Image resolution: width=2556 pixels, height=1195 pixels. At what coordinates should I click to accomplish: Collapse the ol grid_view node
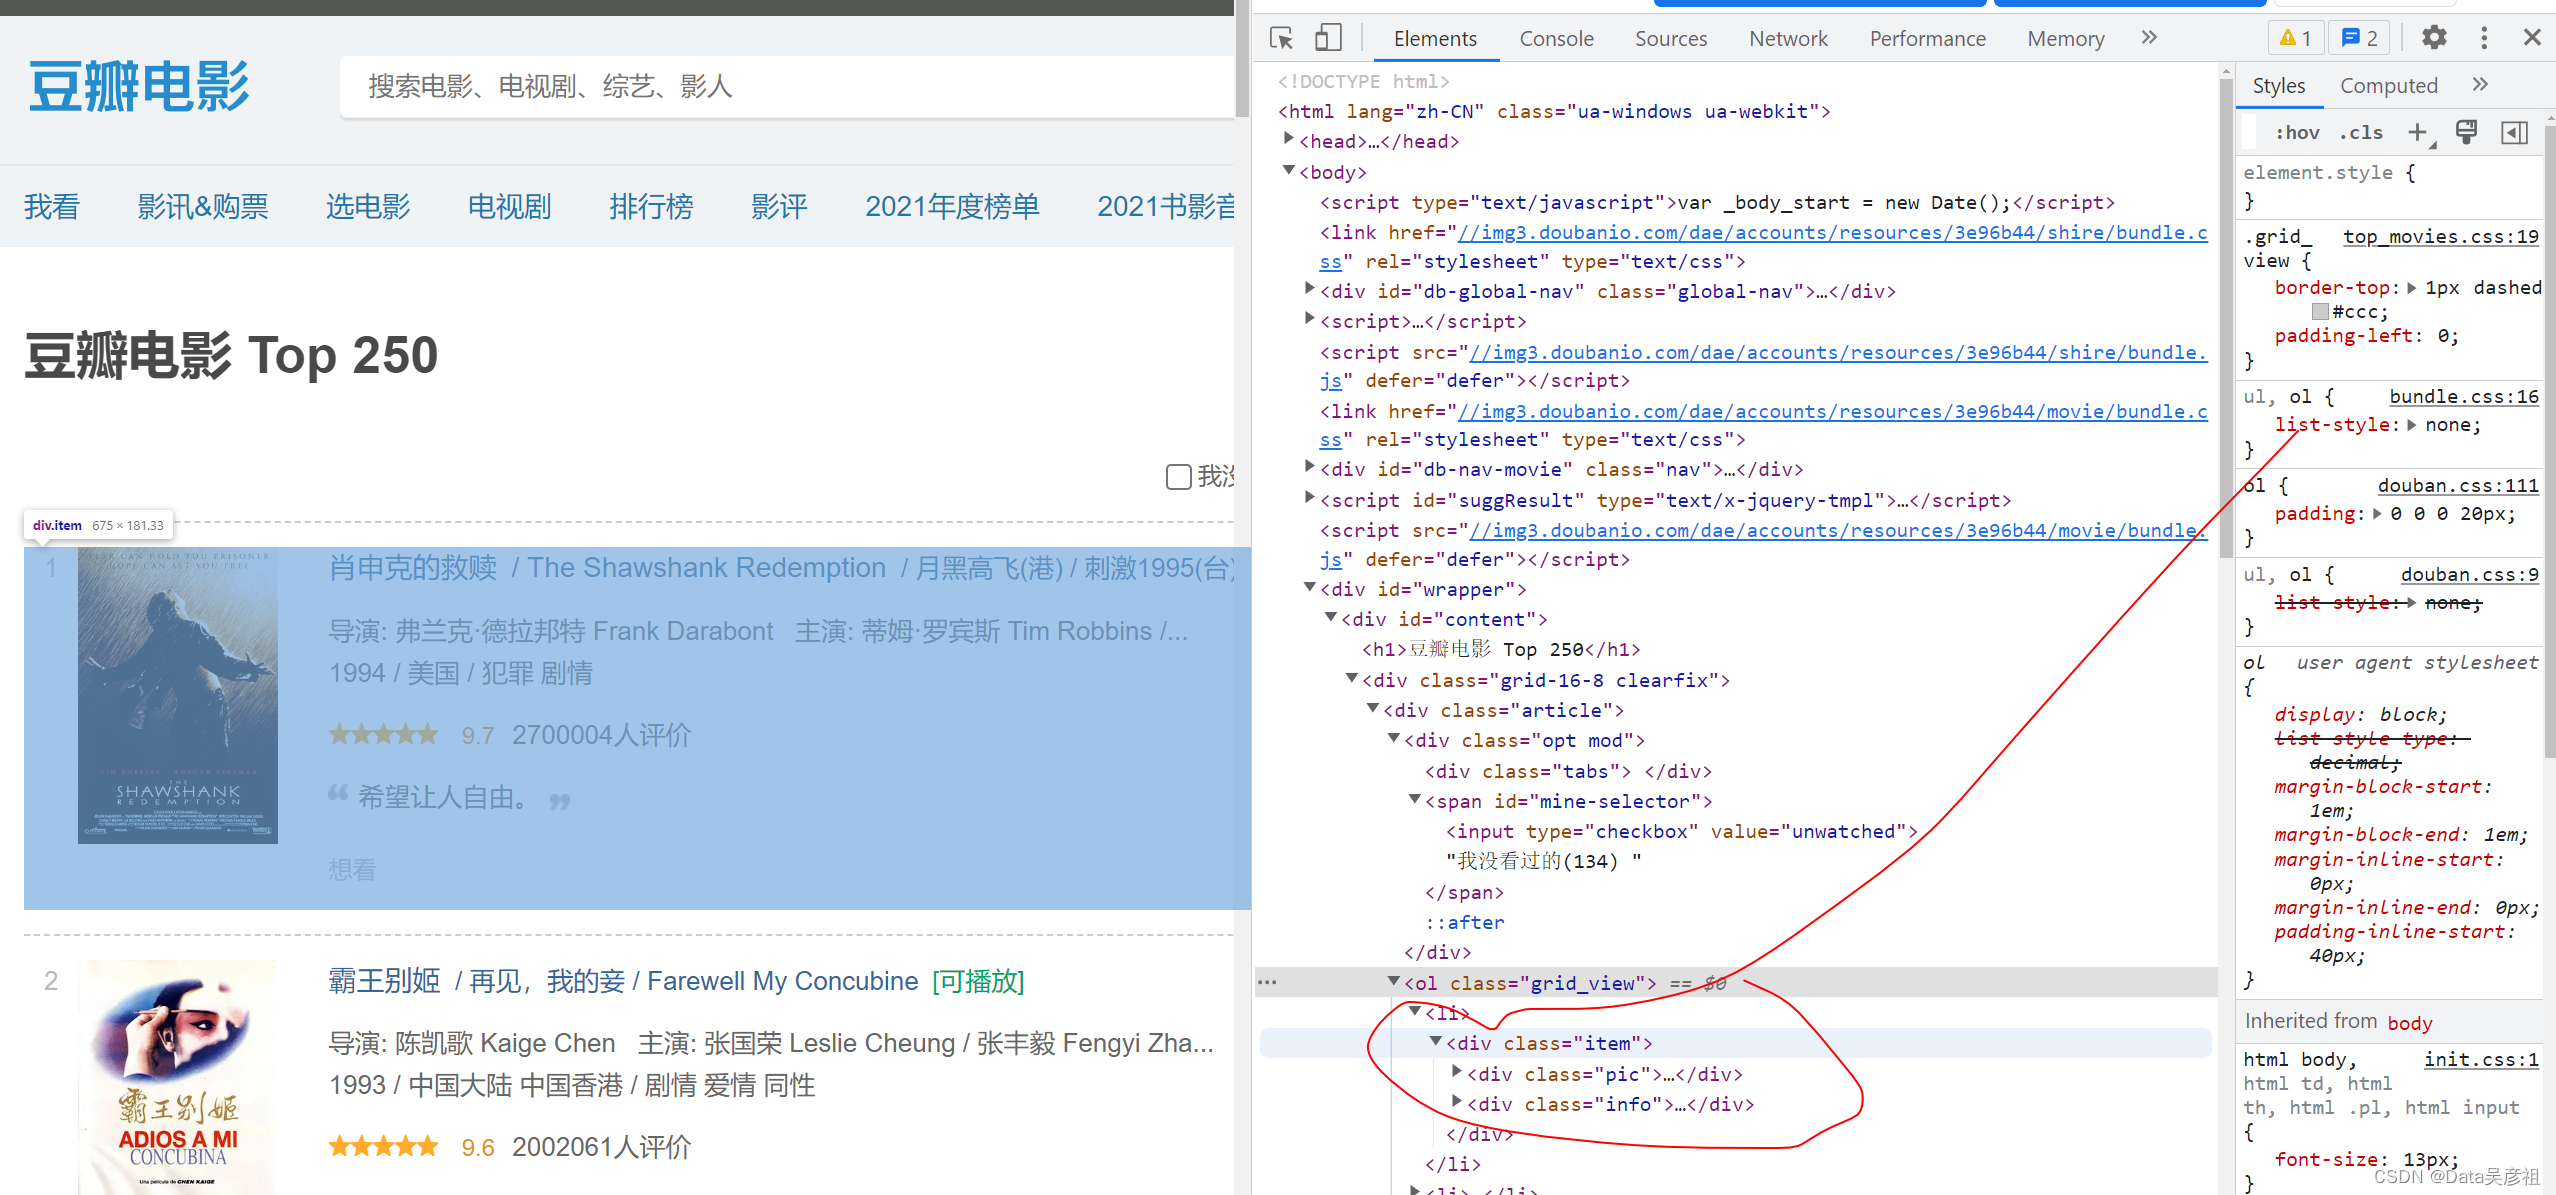coord(1394,982)
